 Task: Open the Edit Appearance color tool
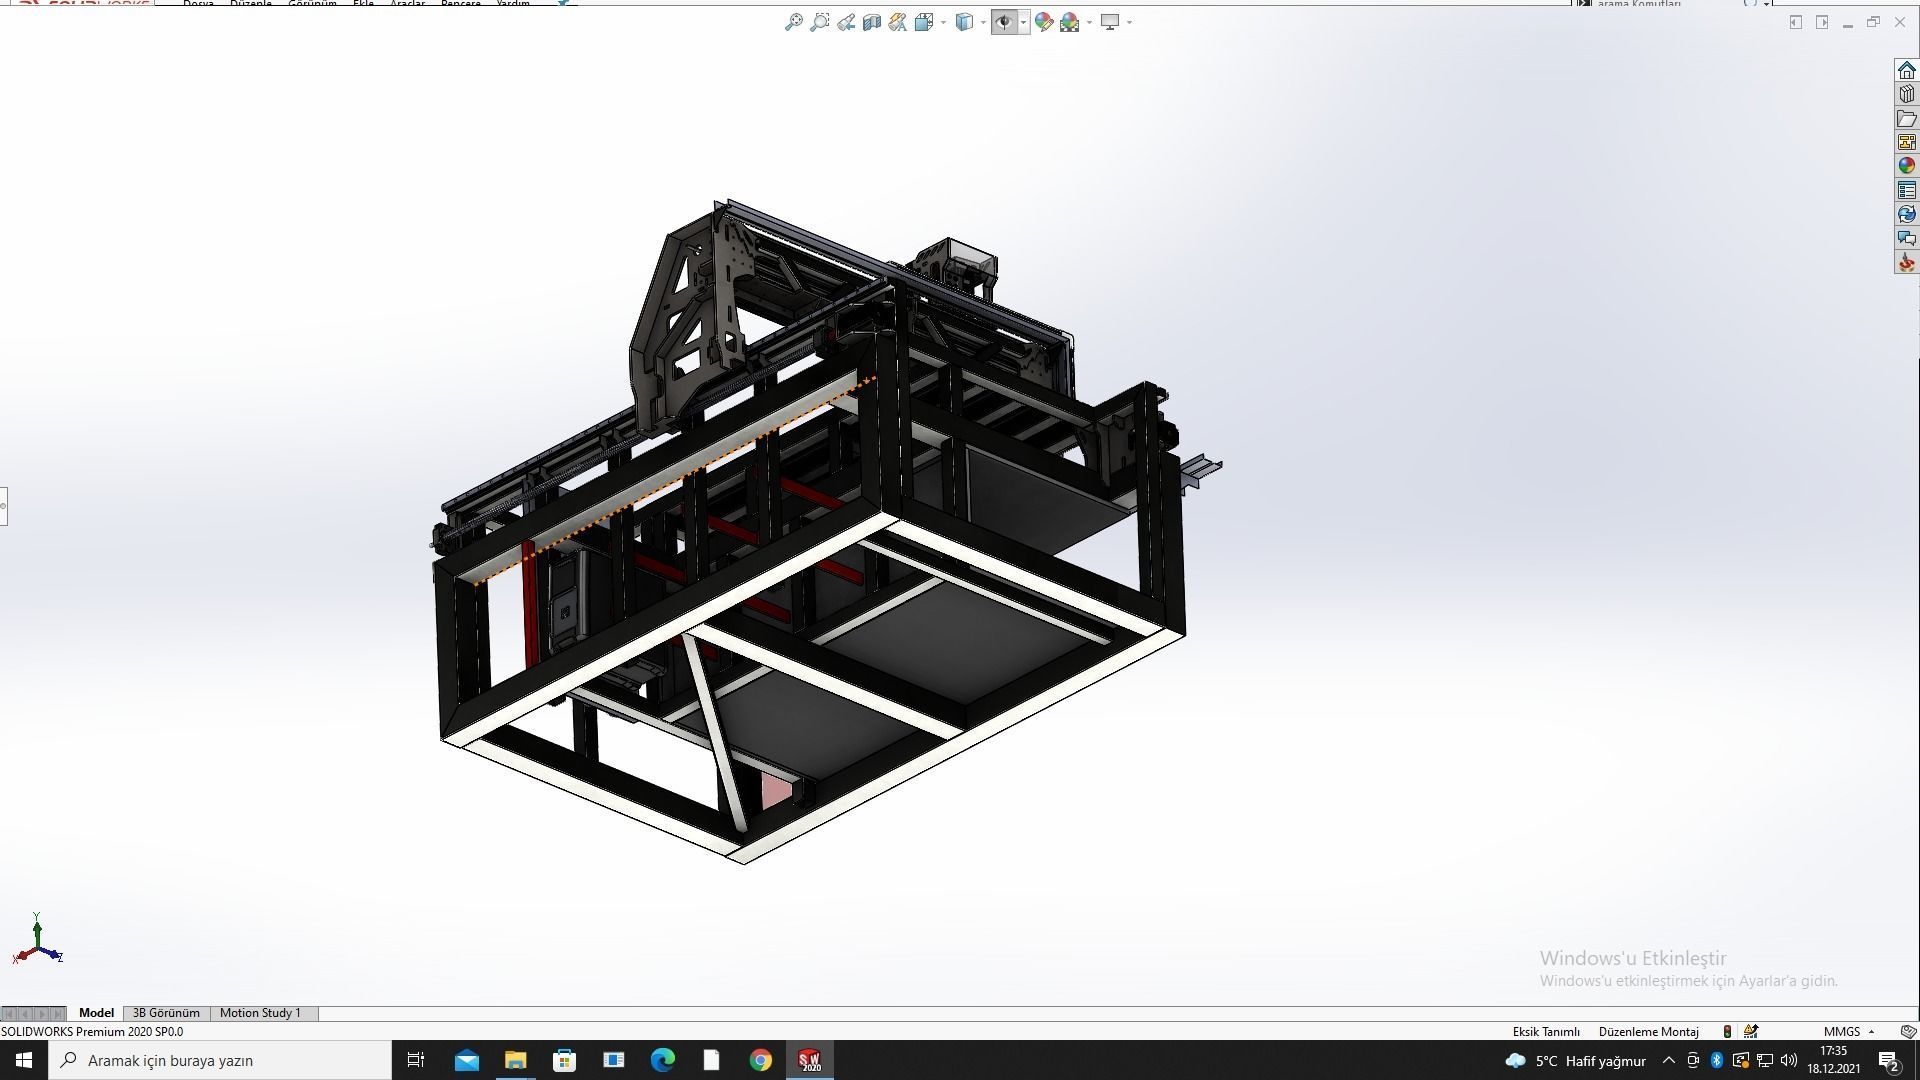[x=1043, y=22]
